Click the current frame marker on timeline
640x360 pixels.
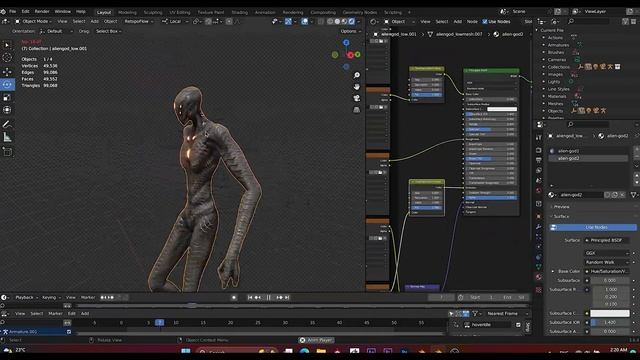point(160,322)
